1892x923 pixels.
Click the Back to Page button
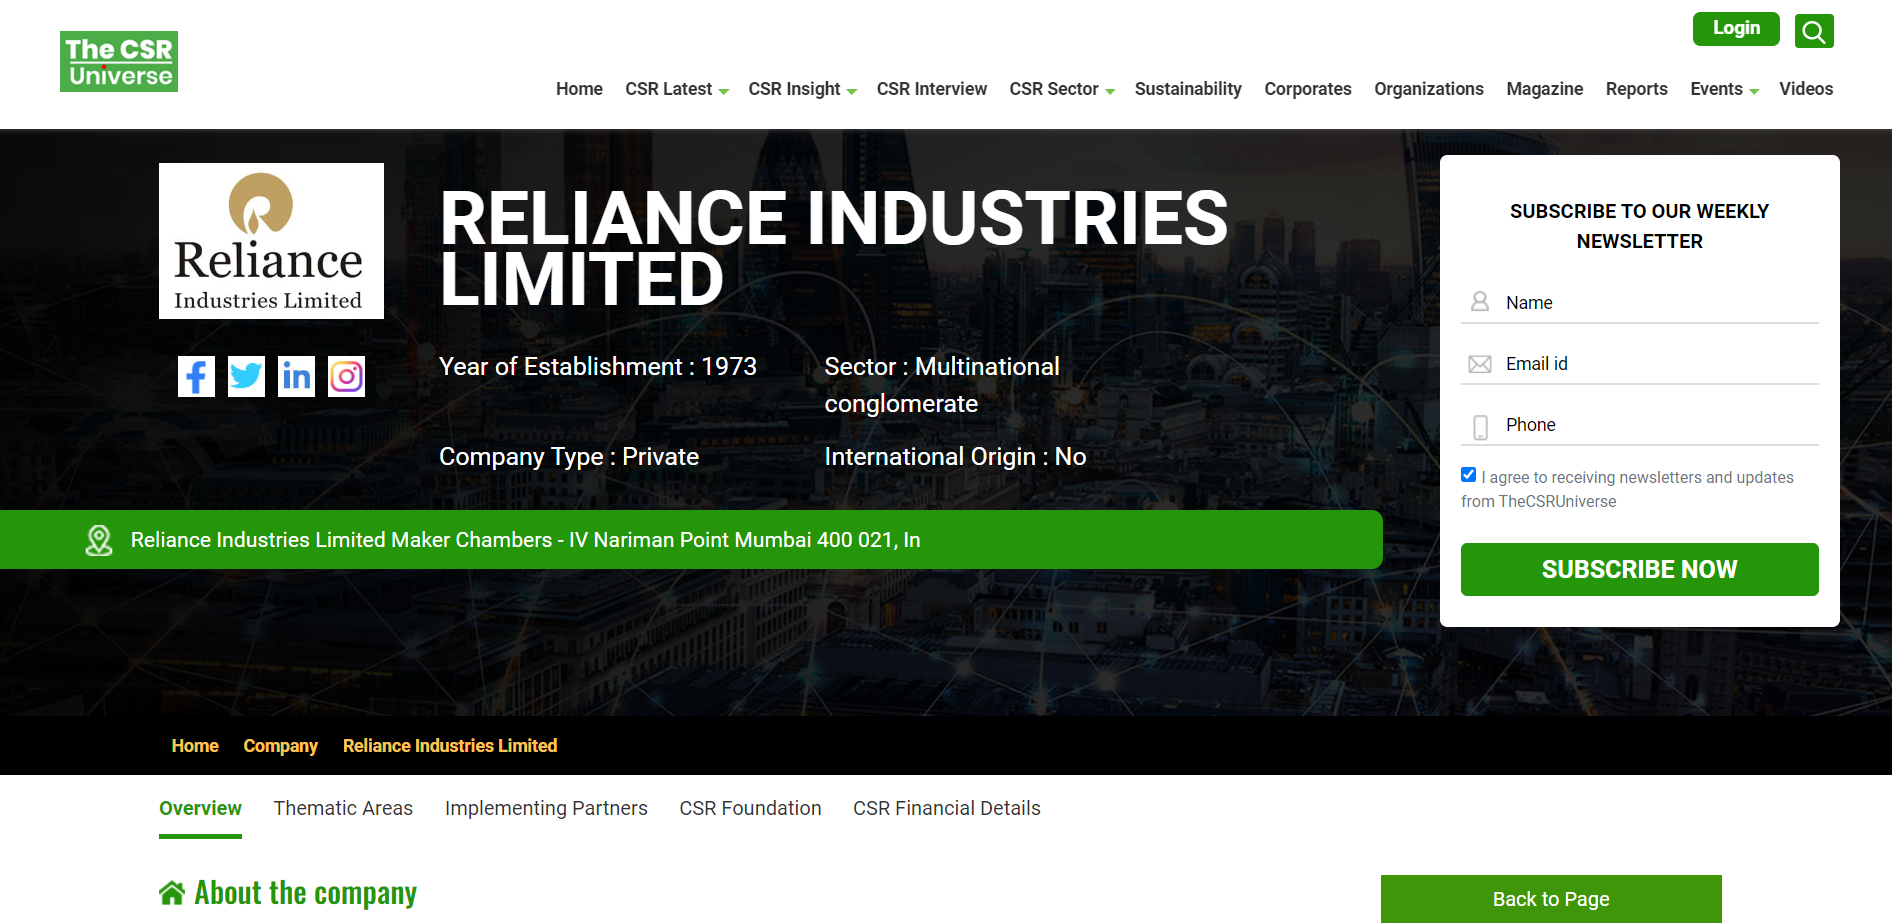pyautogui.click(x=1551, y=899)
